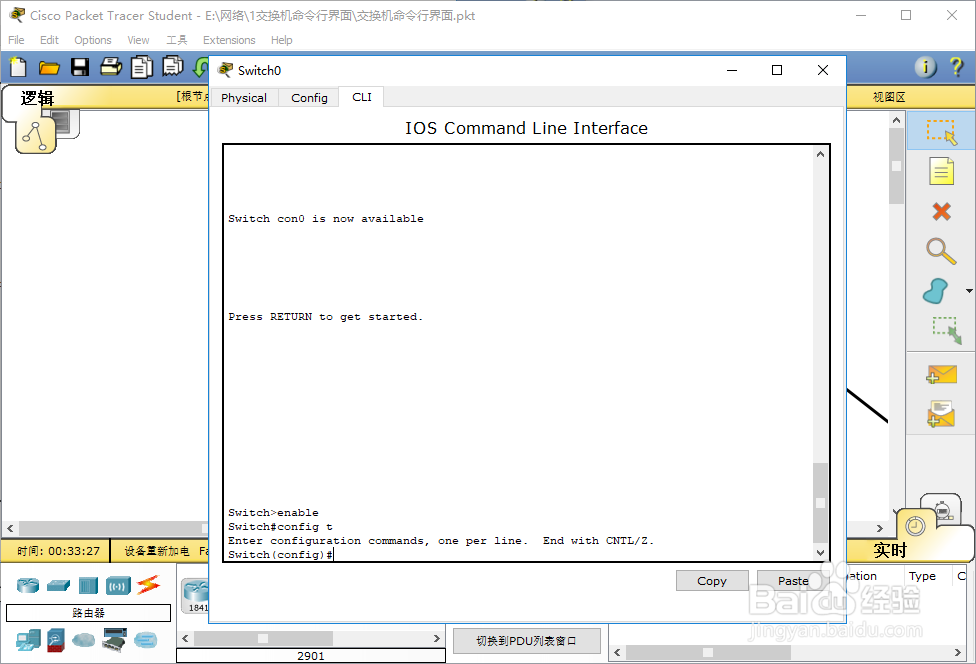Click the Add Complex PDU envelope icon

click(941, 414)
